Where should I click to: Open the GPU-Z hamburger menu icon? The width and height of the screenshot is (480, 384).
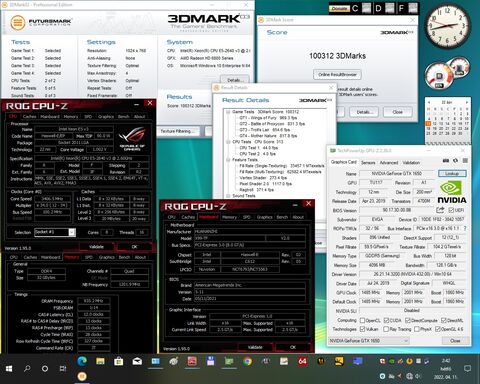pos(465,161)
